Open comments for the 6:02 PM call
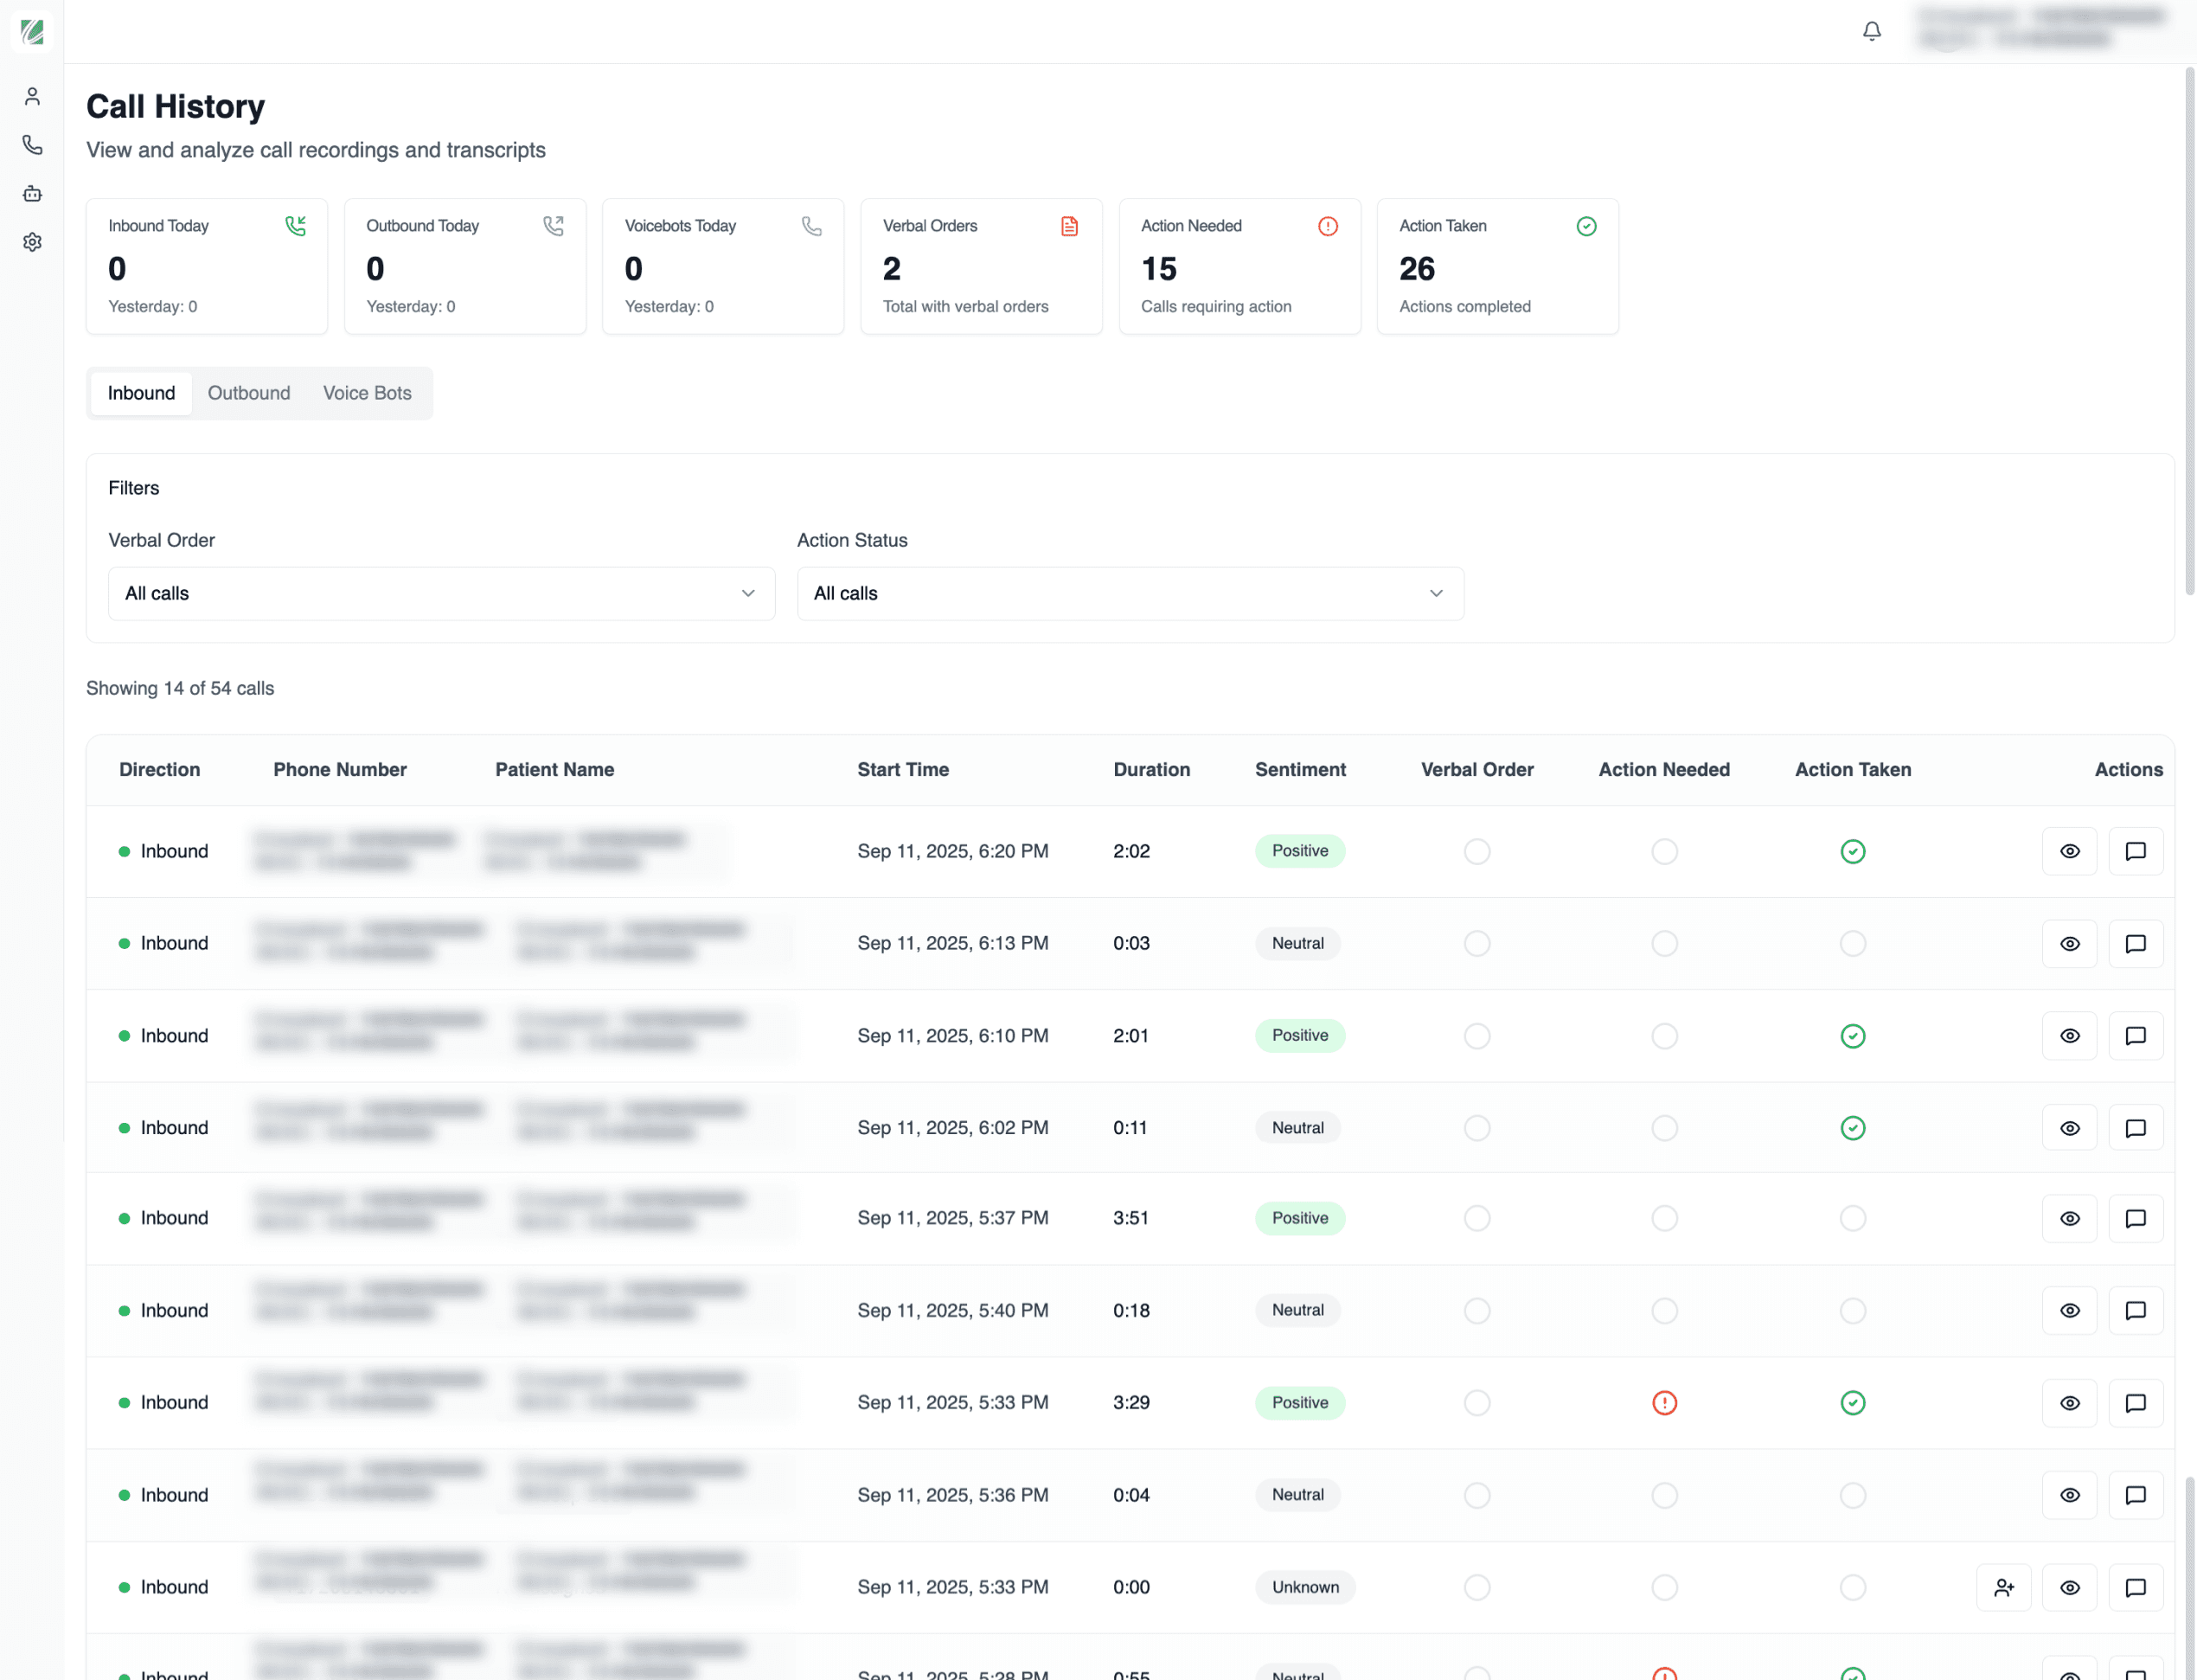 (2135, 1127)
